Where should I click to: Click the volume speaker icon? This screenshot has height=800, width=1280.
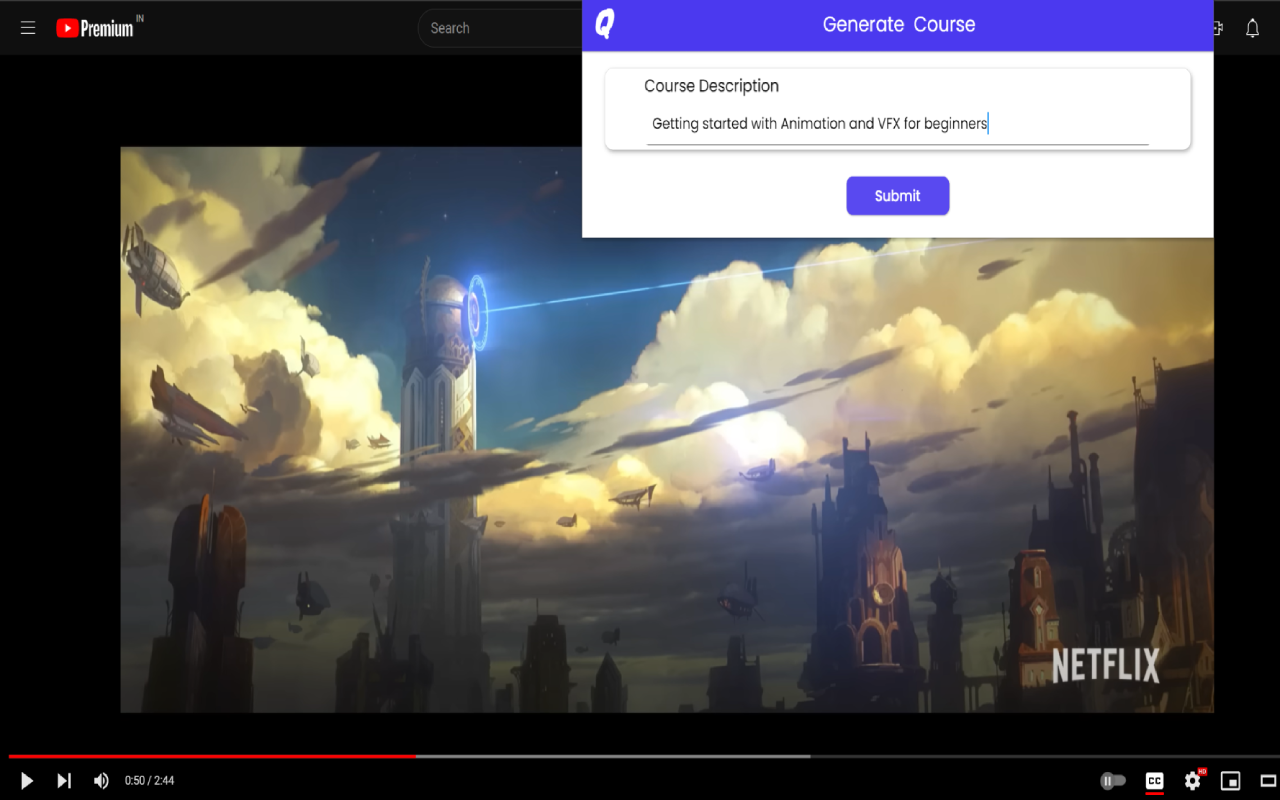(101, 781)
